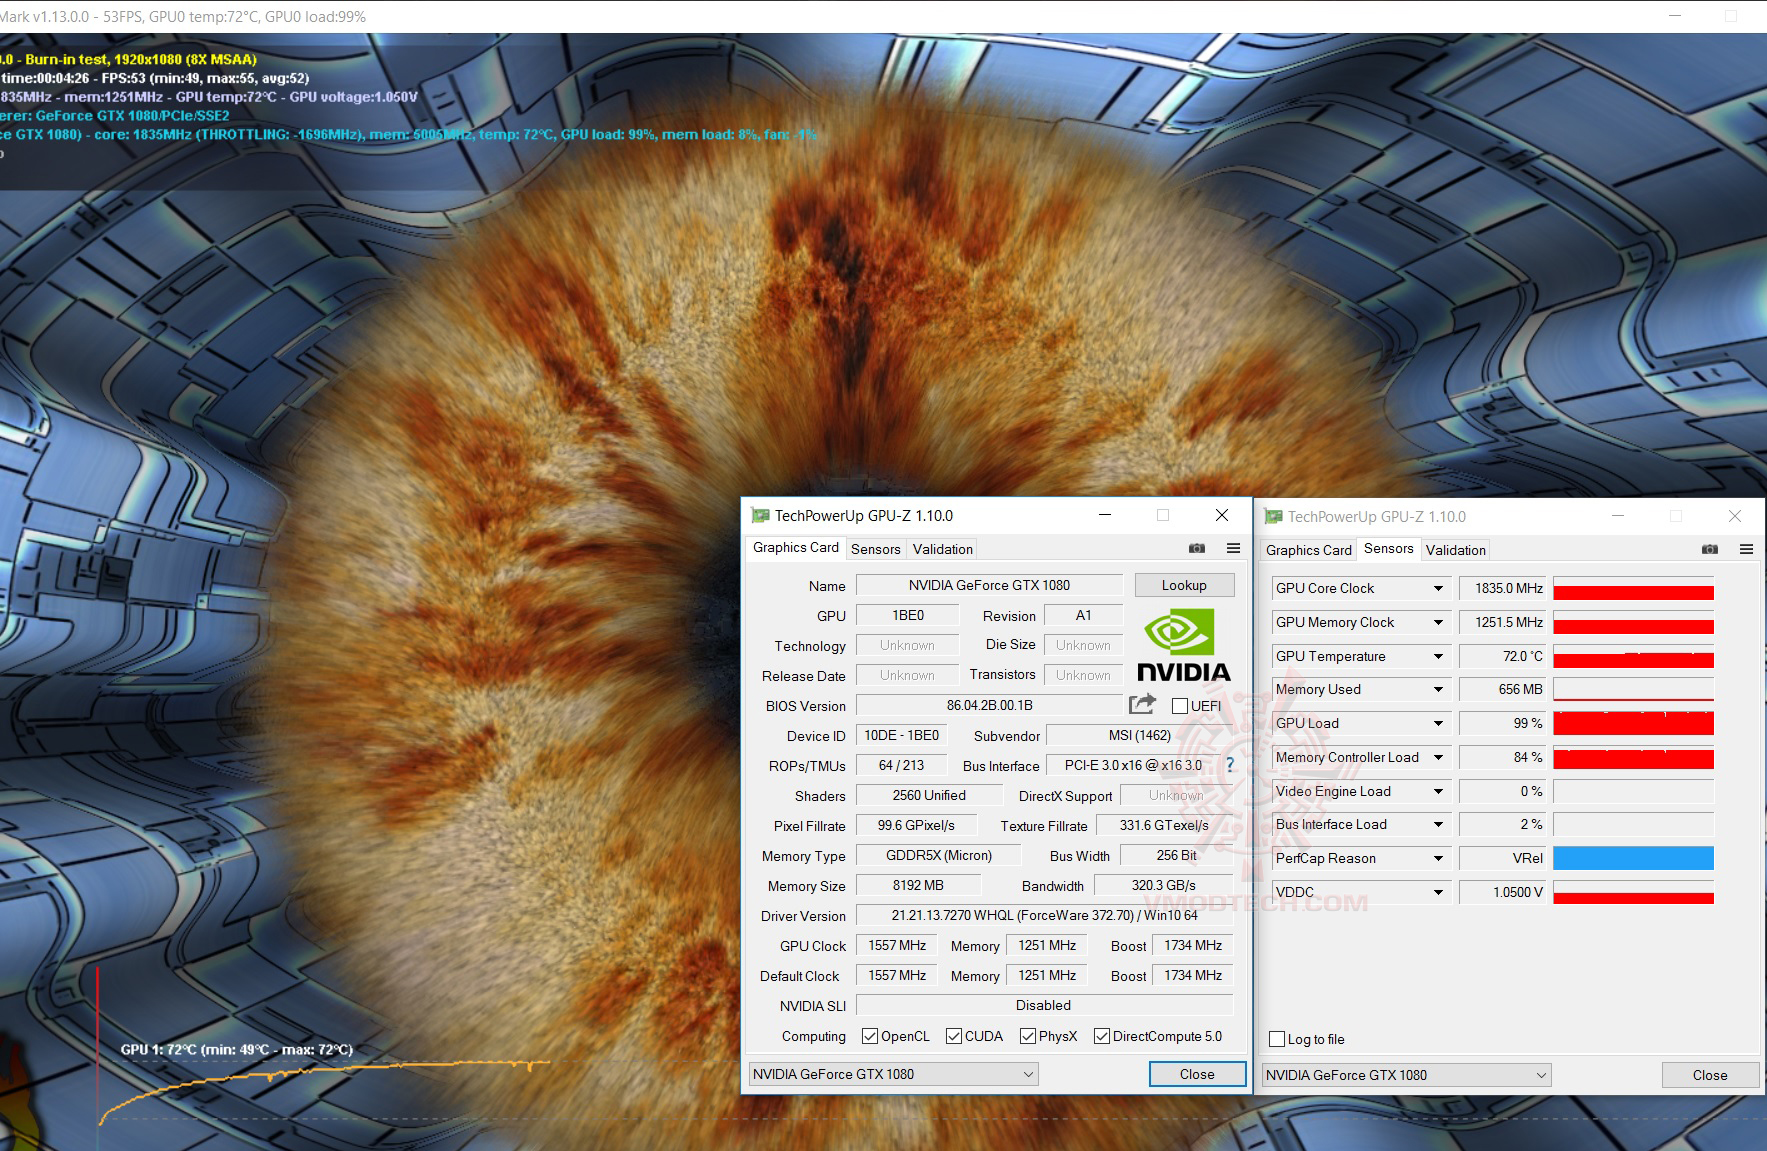Click the sensor value "1835.0 MHz"
The image size is (1767, 1151).
tap(1503, 588)
